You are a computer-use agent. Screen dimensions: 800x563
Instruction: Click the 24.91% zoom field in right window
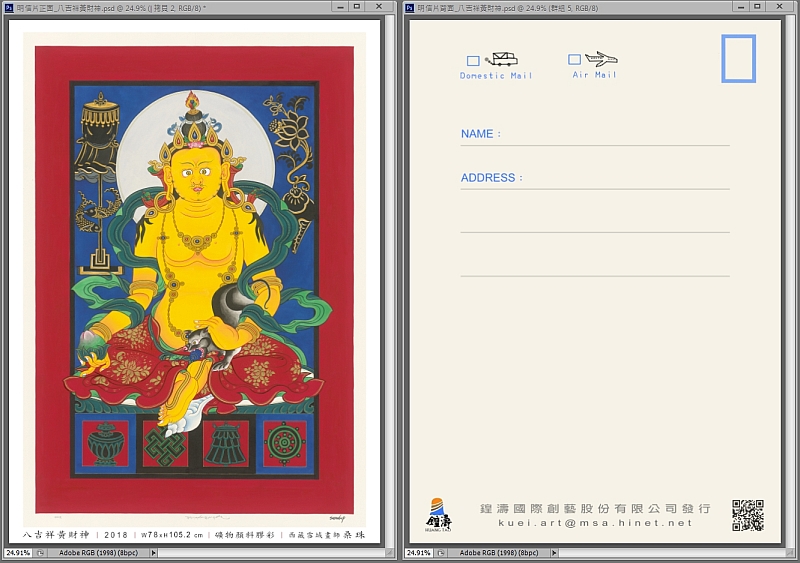pyautogui.click(x=419, y=553)
